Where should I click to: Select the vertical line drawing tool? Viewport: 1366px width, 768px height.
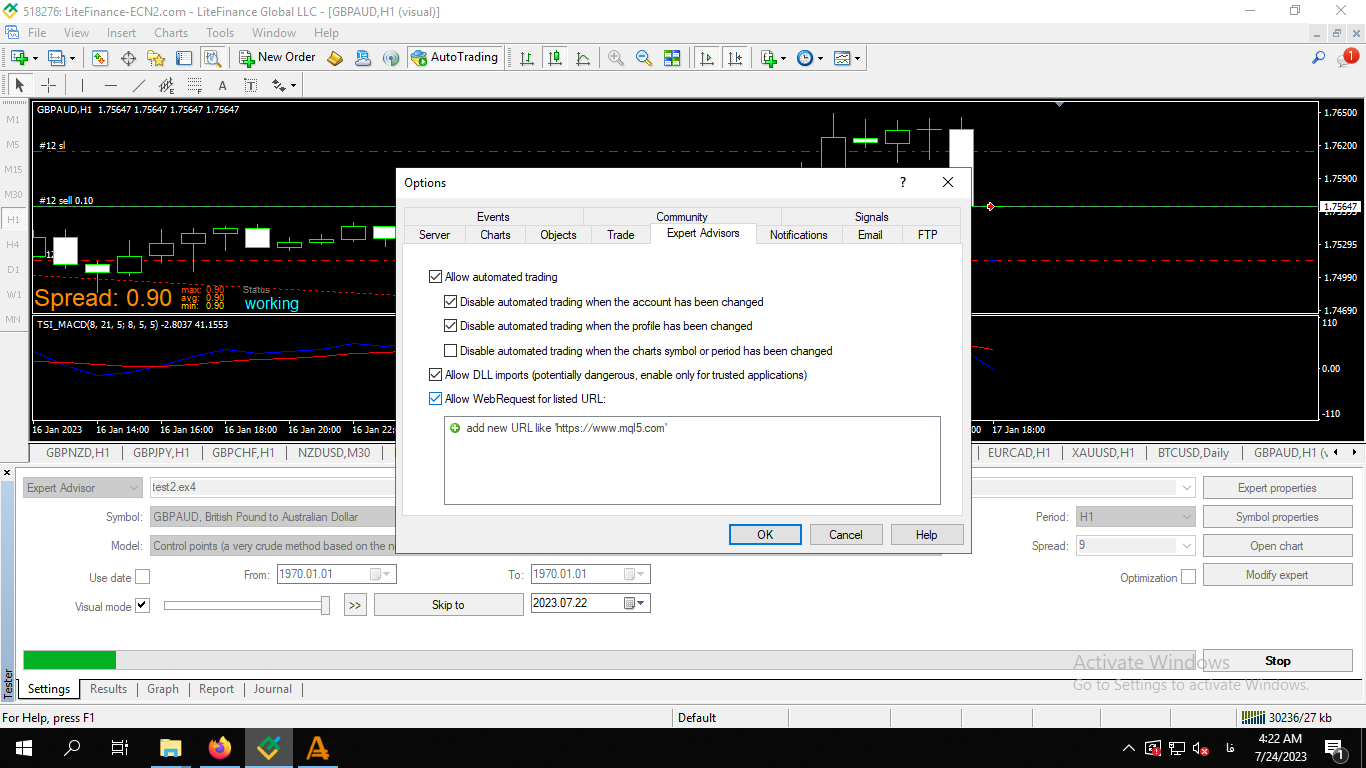pos(82,85)
